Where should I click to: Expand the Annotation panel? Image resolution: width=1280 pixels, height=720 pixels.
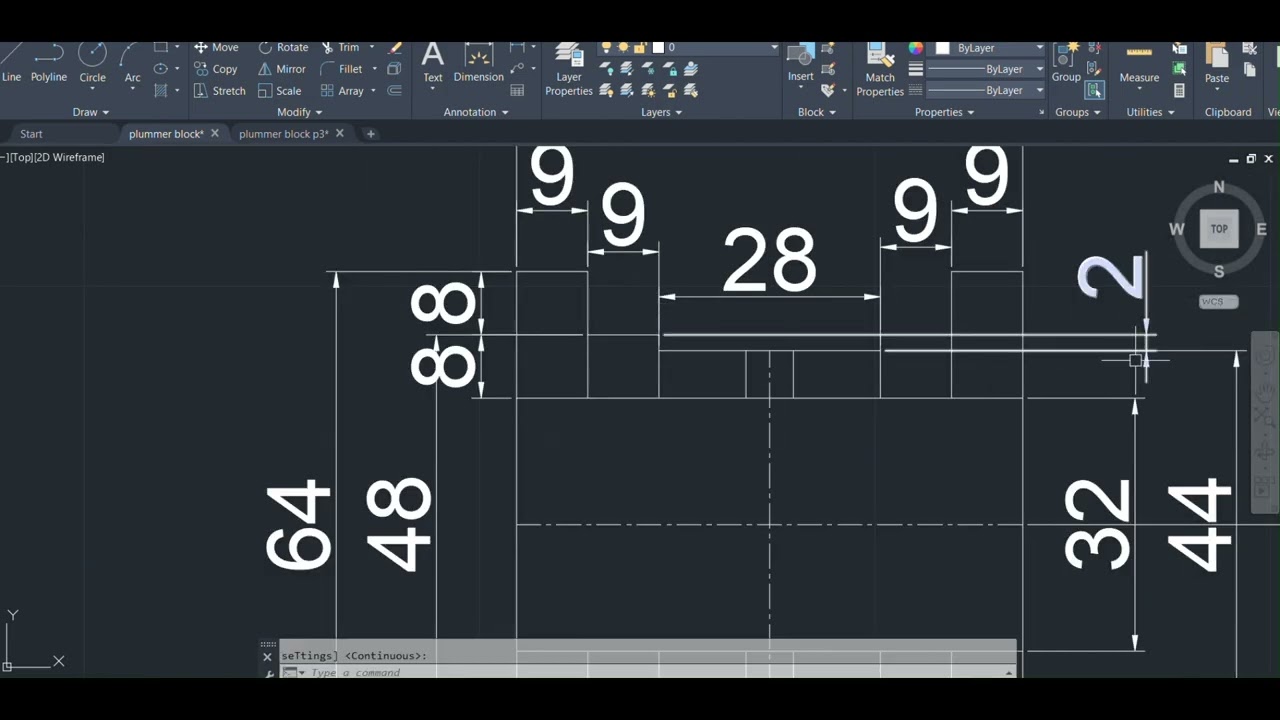point(476,112)
